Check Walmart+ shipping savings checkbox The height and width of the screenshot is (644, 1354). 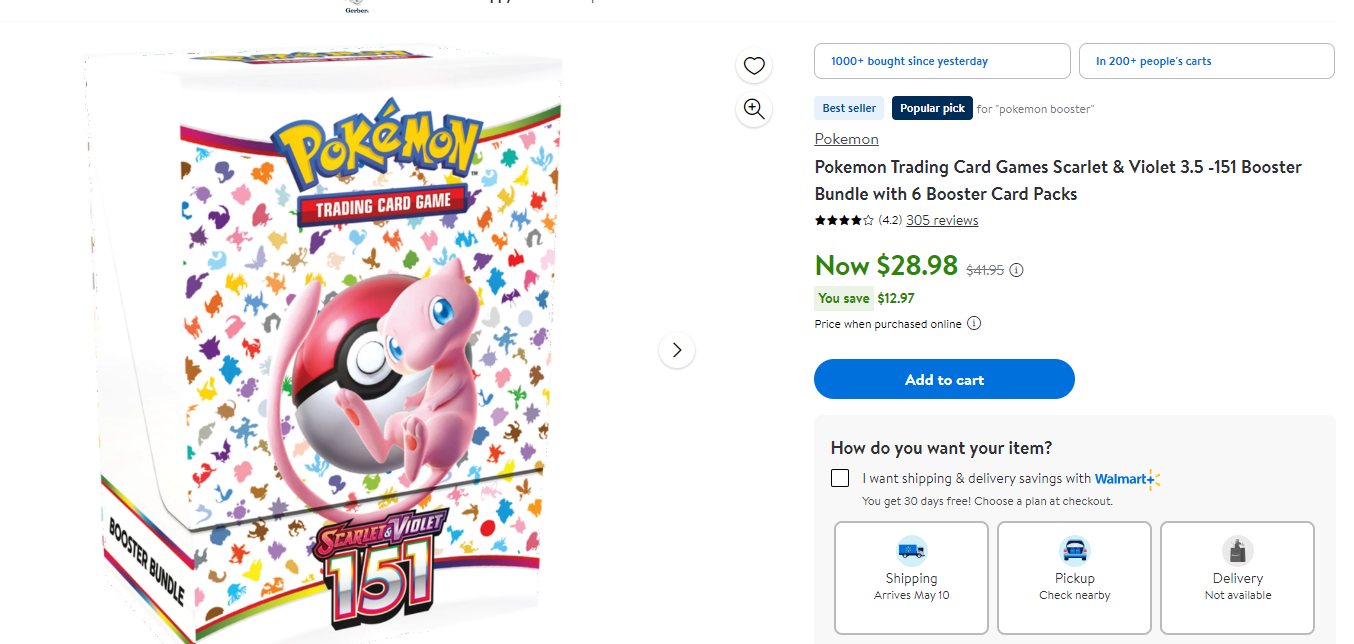point(840,478)
